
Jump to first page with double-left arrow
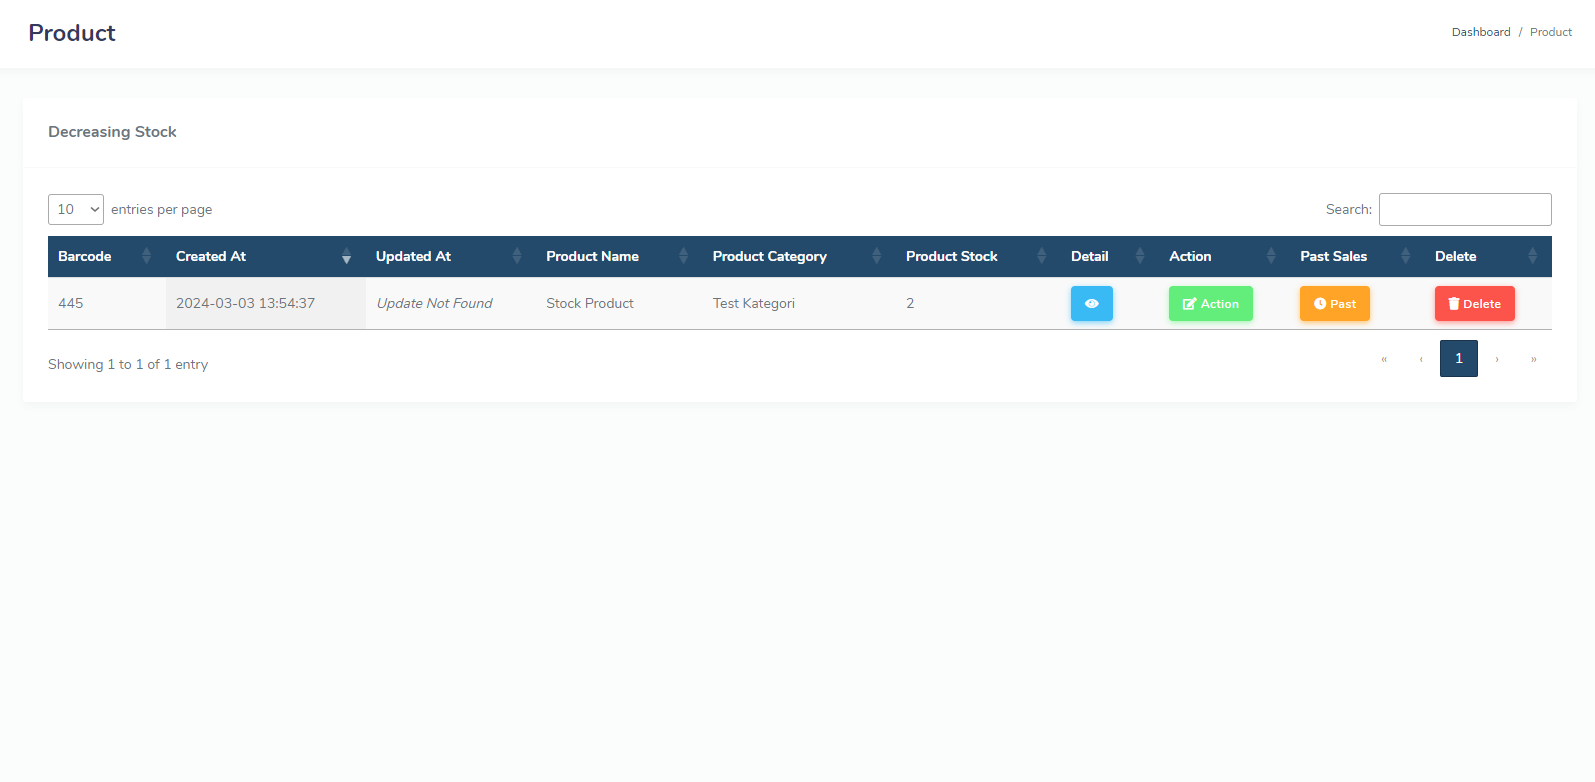tap(1384, 359)
